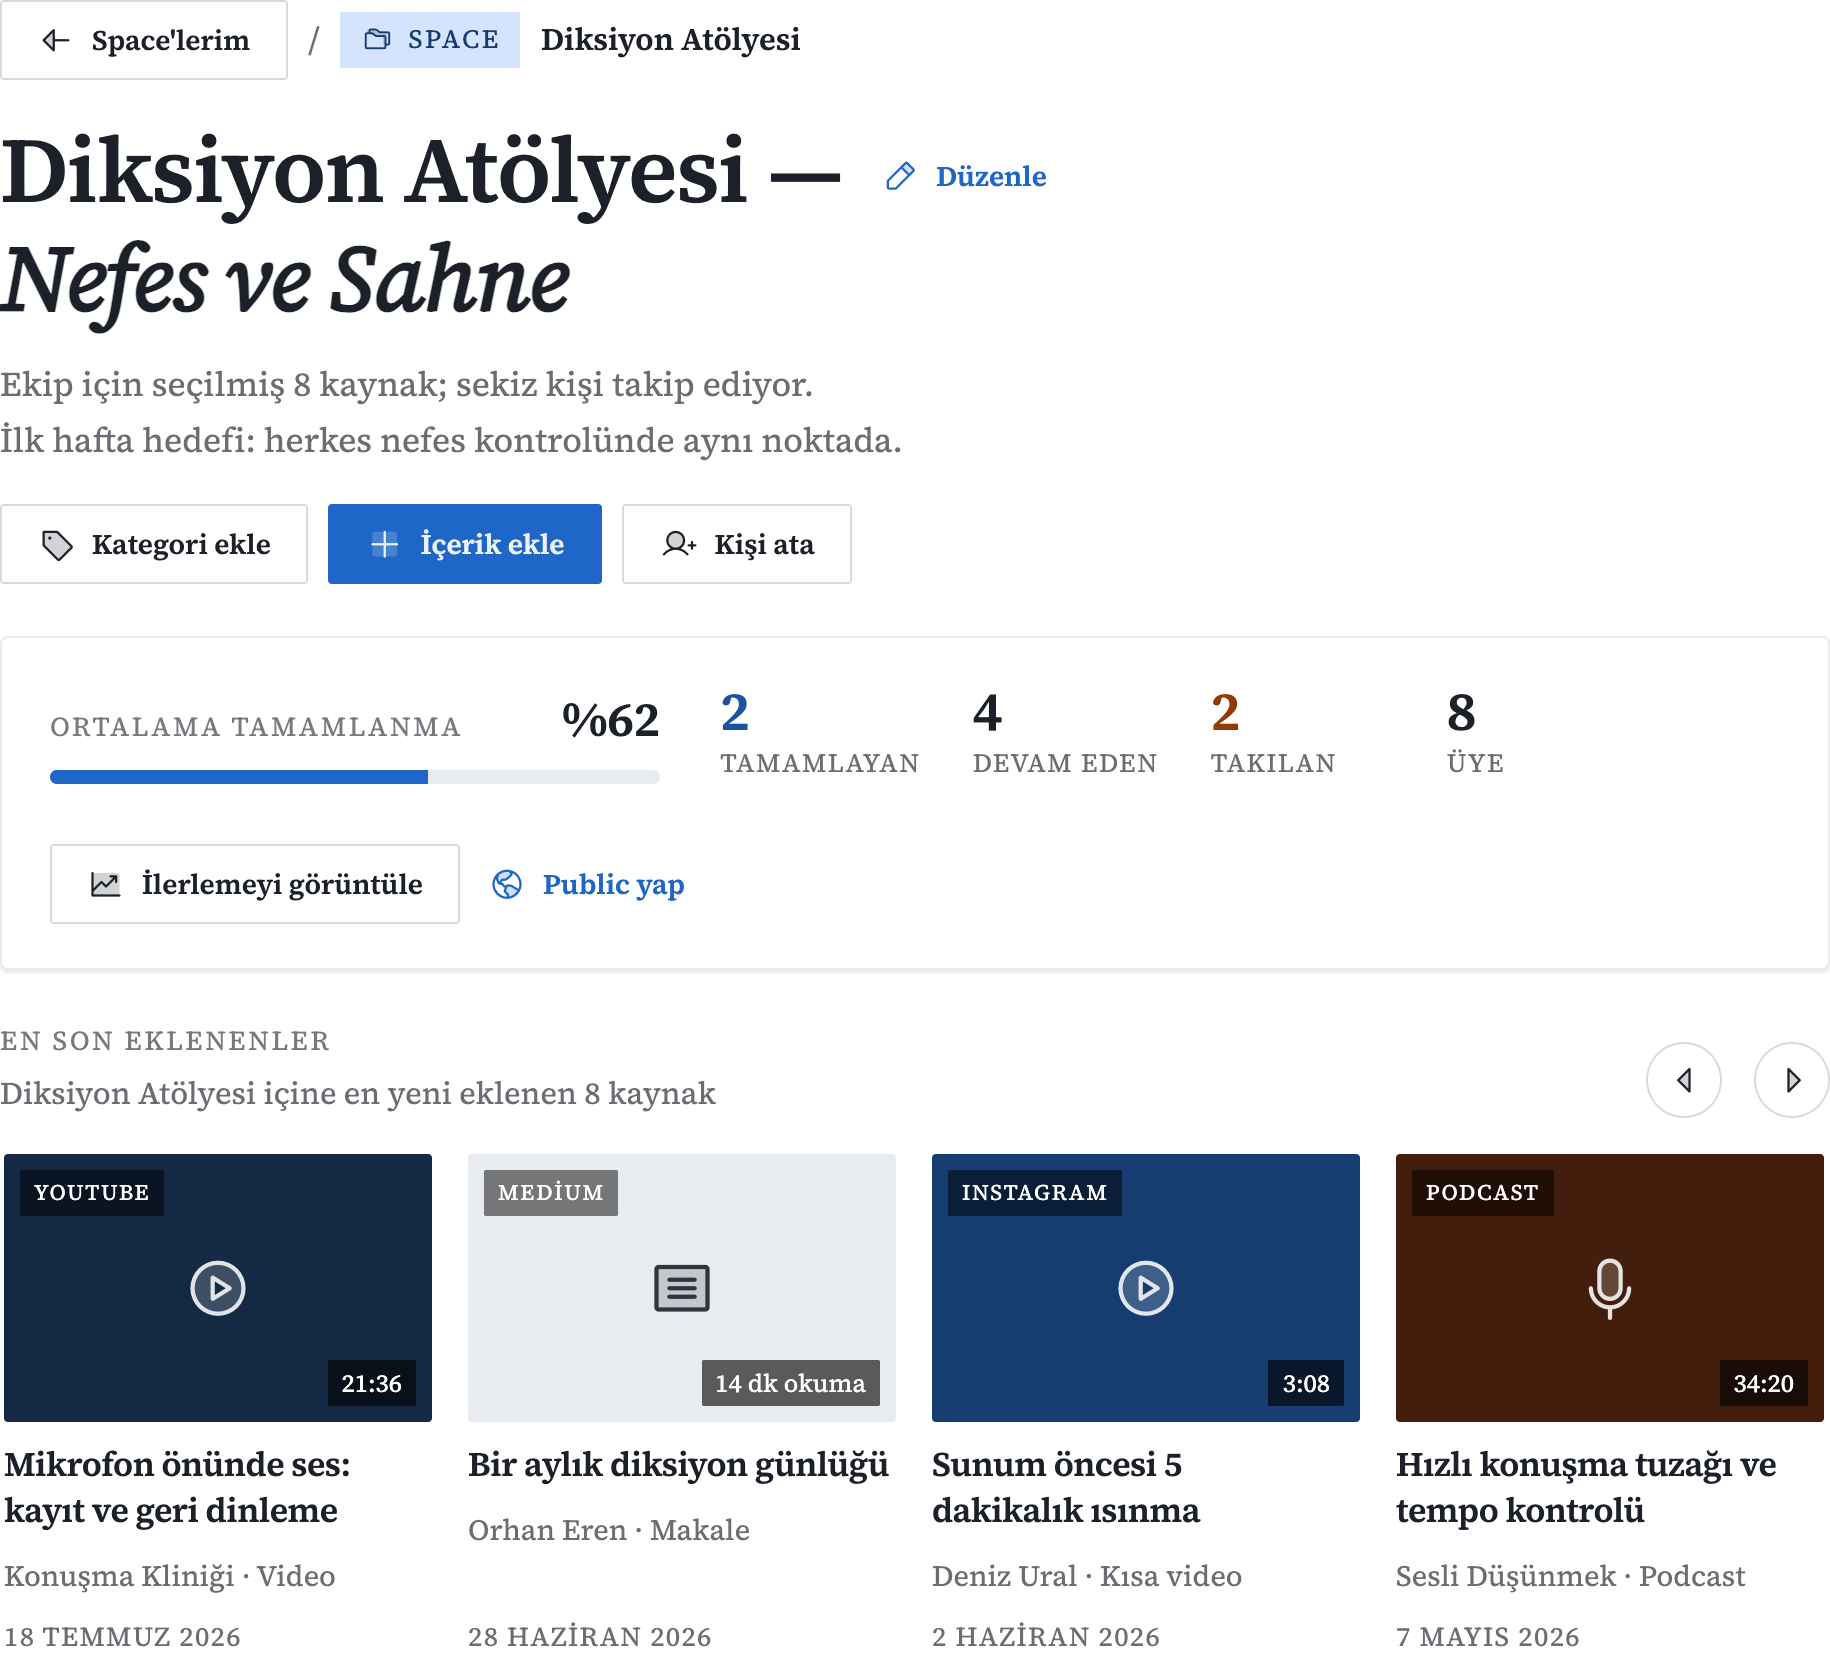The width and height of the screenshot is (1830, 1672).
Task: Click the plus icon in İçerik ekle
Action: tap(385, 544)
